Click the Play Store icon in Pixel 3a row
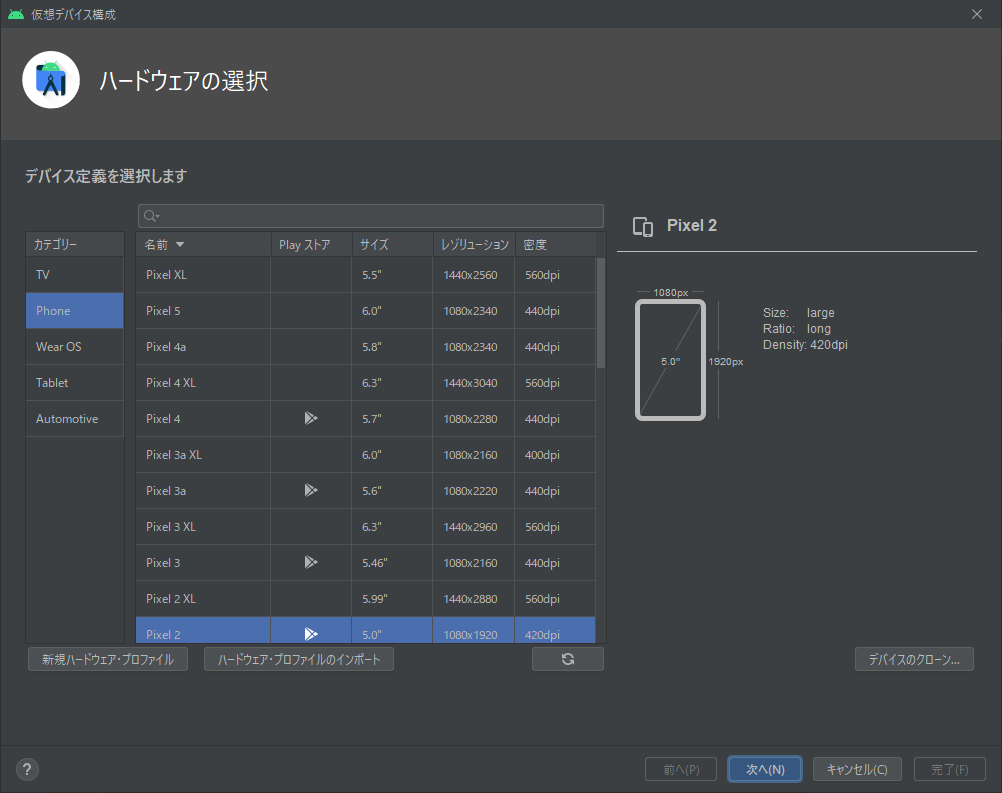The image size is (1002, 793). click(311, 491)
